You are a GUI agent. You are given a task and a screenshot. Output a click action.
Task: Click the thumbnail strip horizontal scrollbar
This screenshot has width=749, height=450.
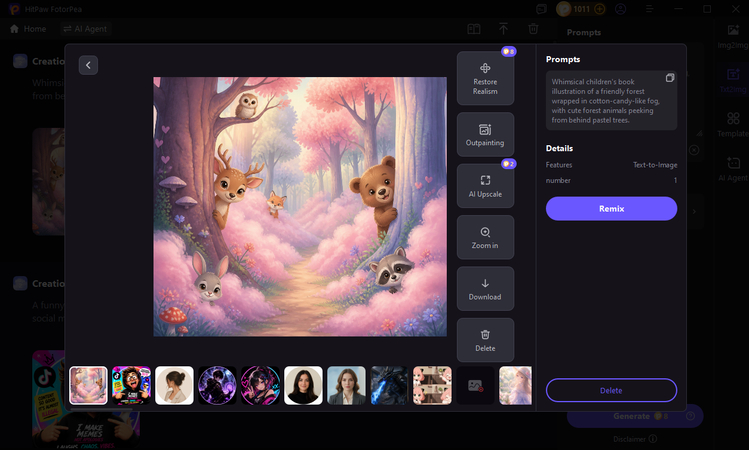click(x=101, y=409)
